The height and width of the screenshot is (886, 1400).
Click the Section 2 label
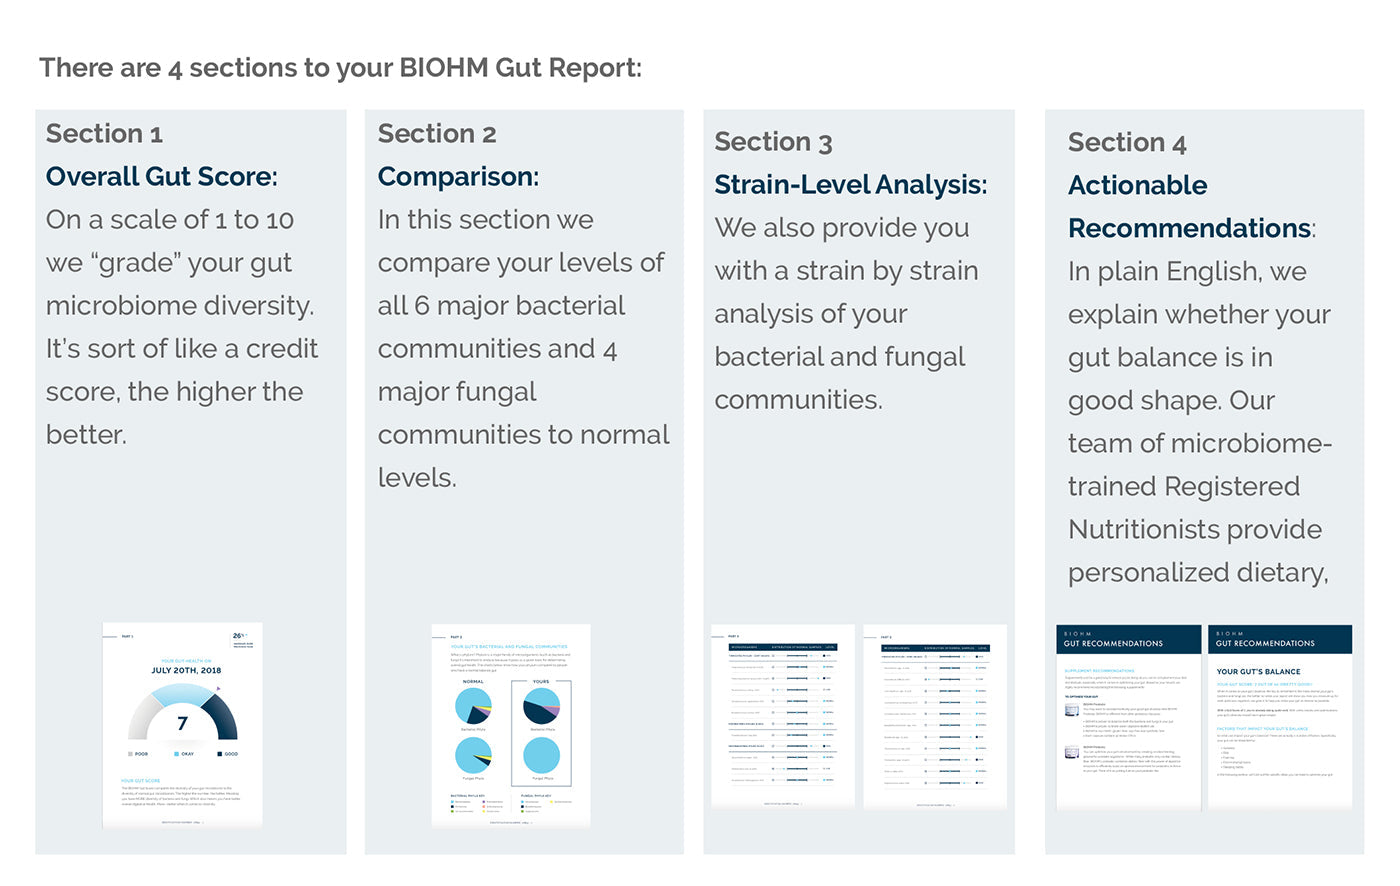(437, 134)
